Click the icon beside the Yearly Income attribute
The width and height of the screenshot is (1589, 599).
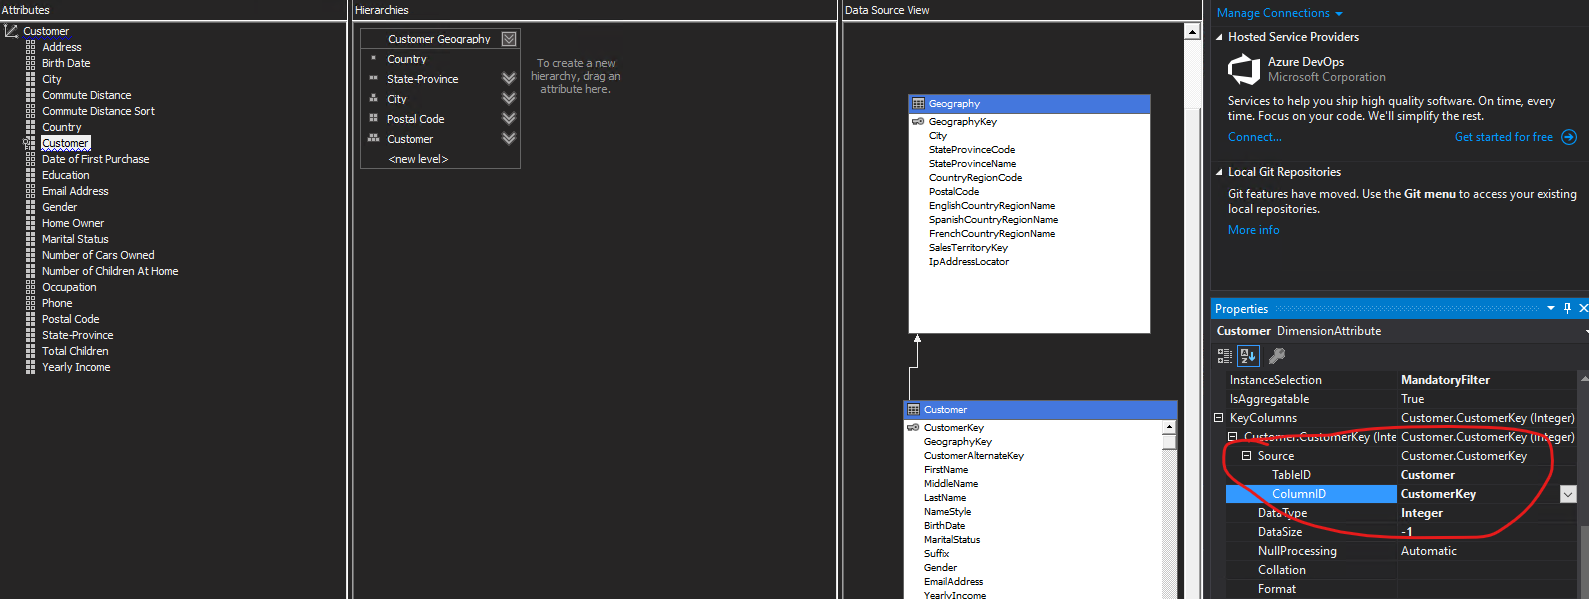click(30, 367)
